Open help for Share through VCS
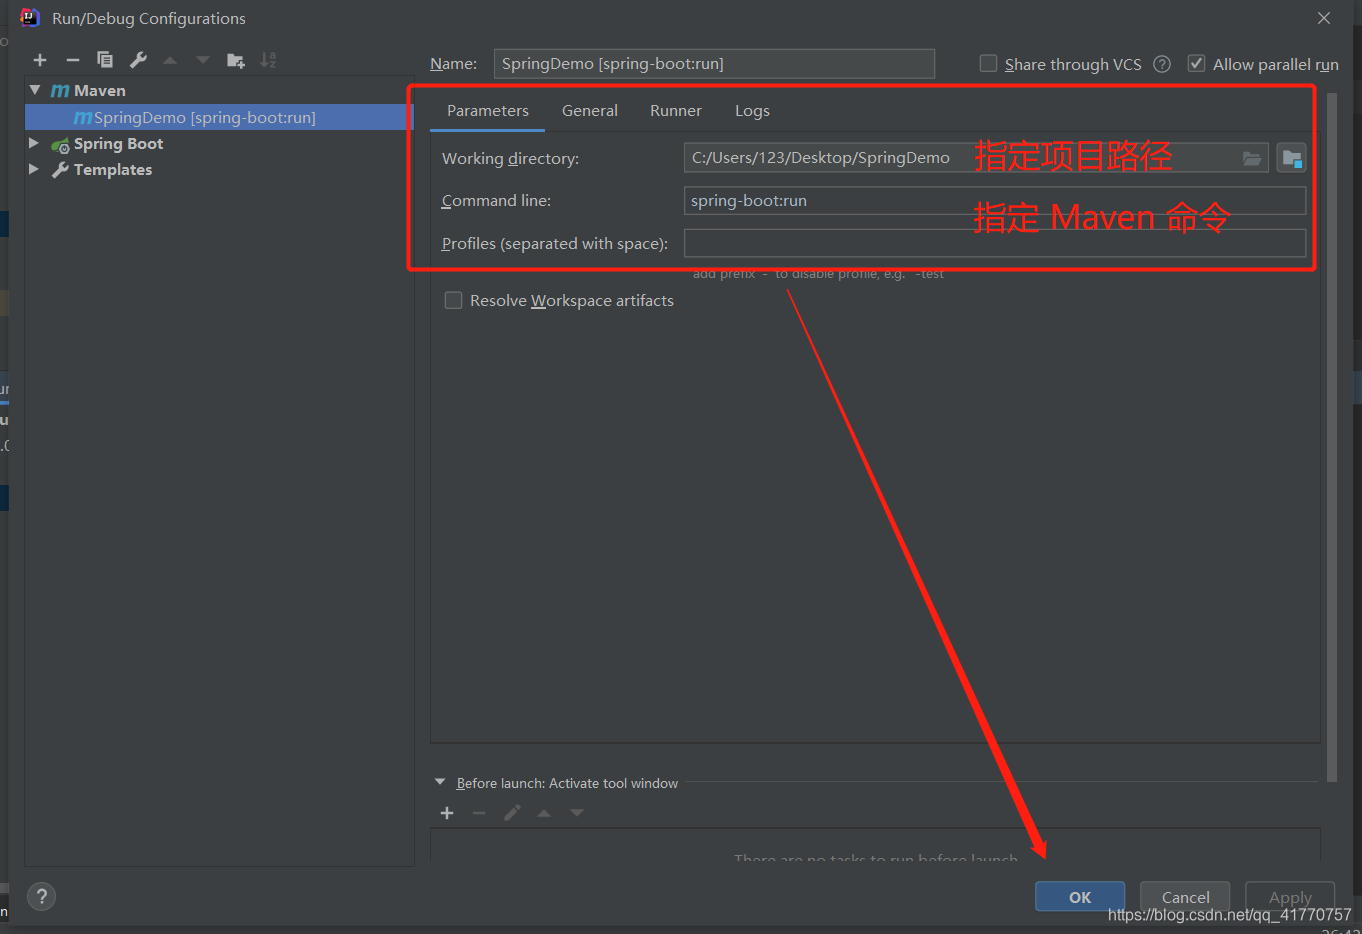Viewport: 1362px width, 934px height. coord(1162,64)
